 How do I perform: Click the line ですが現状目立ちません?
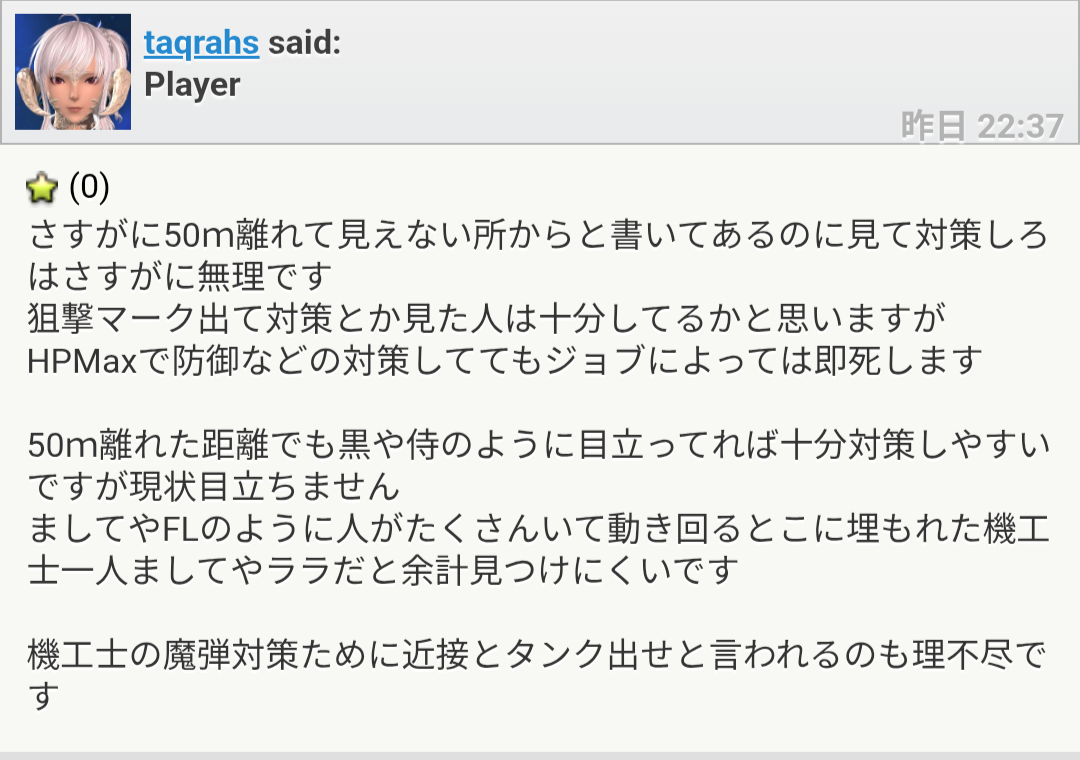pyautogui.click(x=214, y=486)
